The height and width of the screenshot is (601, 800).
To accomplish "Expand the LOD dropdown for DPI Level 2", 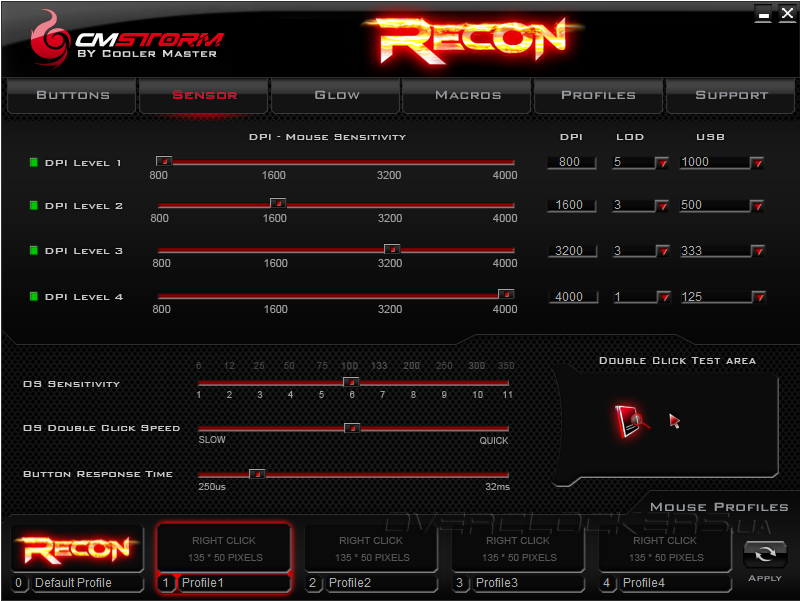I will [662, 206].
